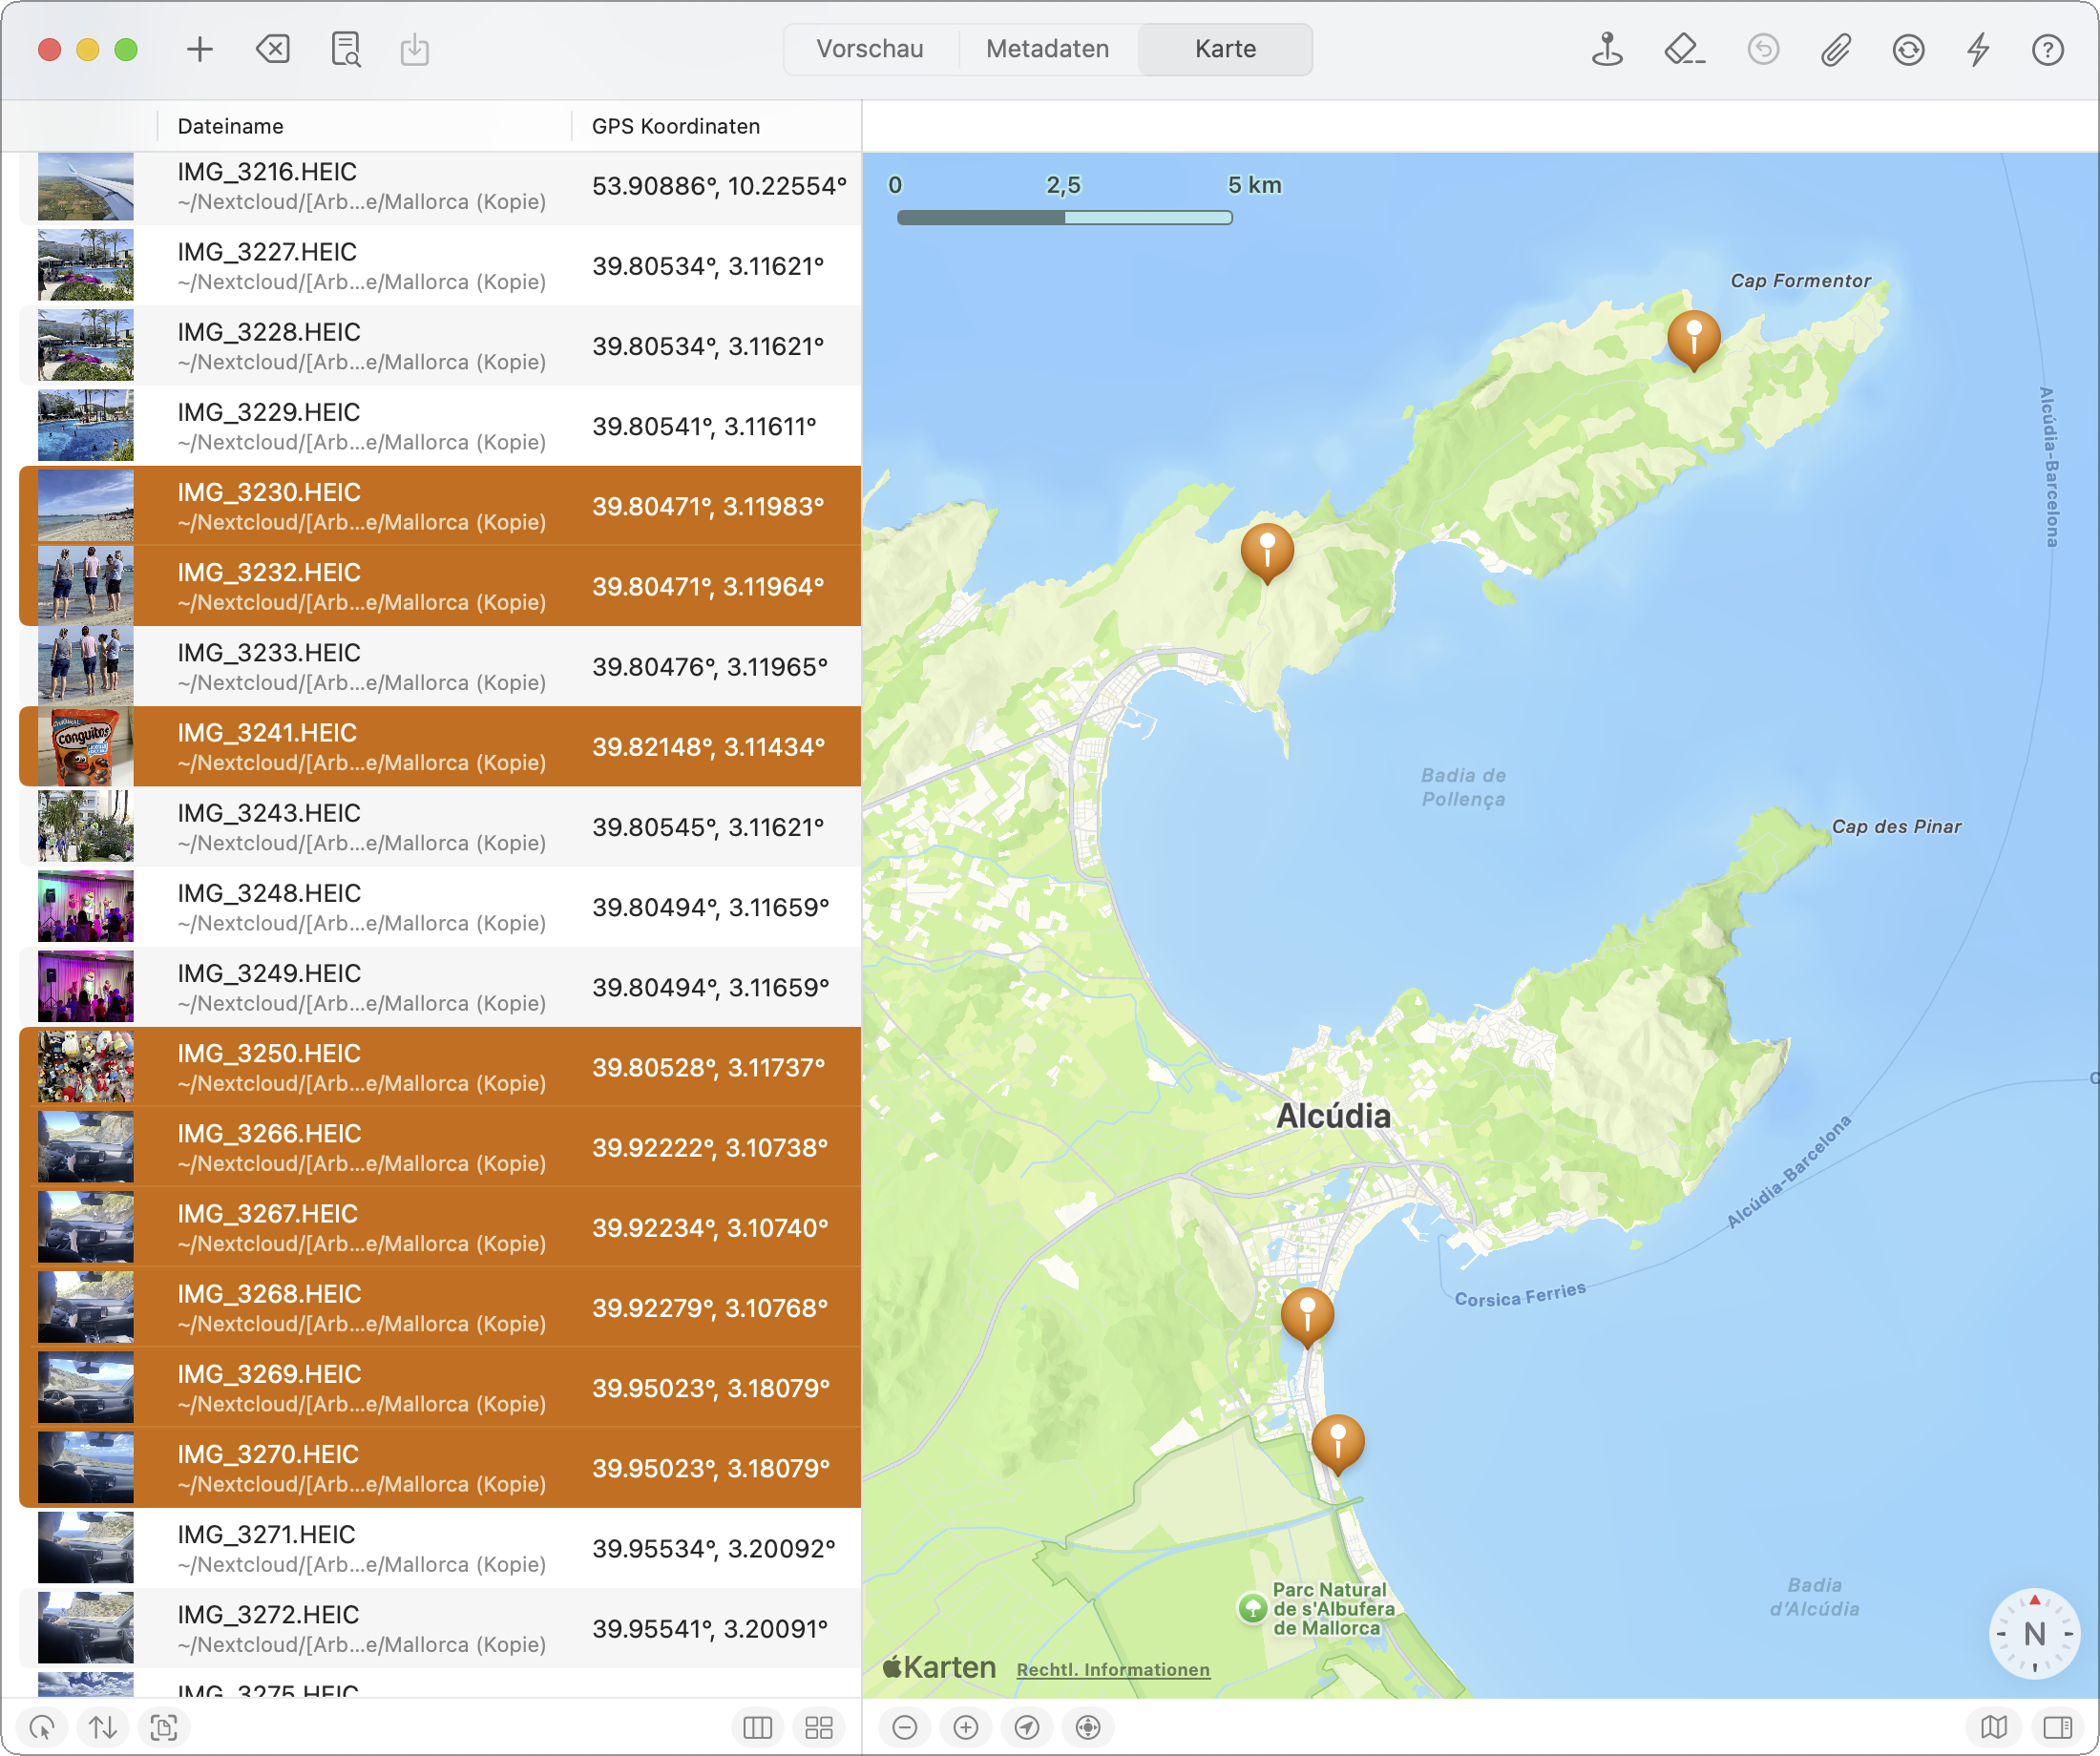This screenshot has height=1756, width=2100.
Task: Click the eraser icon in the toolbar
Action: point(1684,49)
